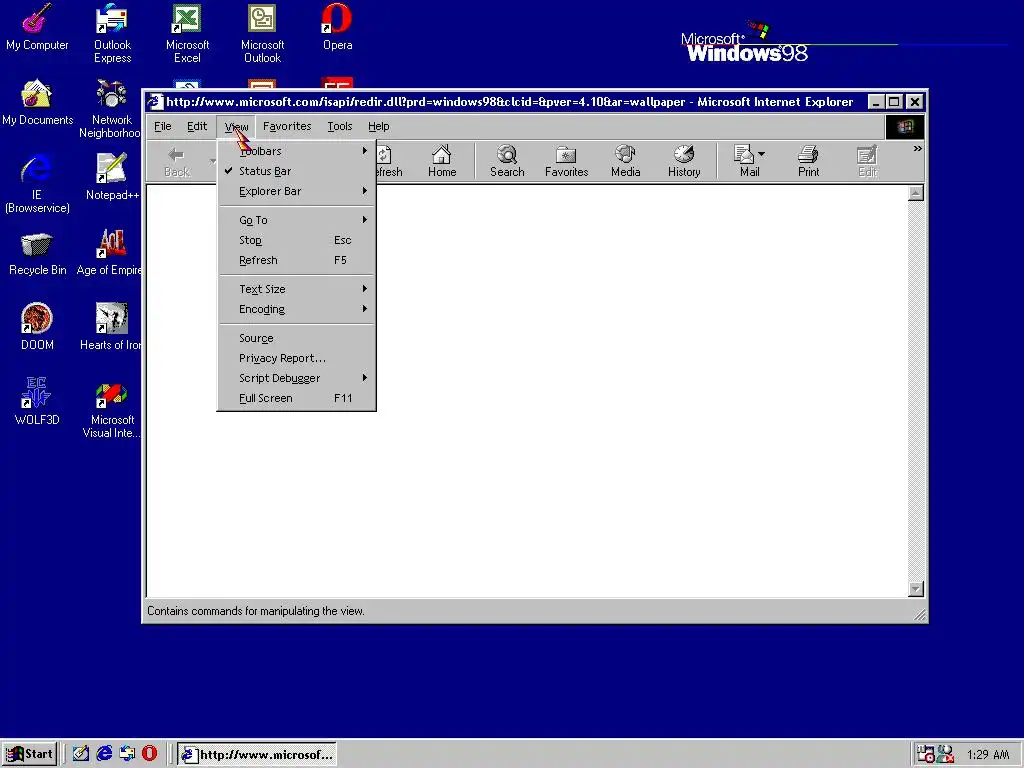Click the system tray clock
1024x768 pixels.
click(x=987, y=754)
